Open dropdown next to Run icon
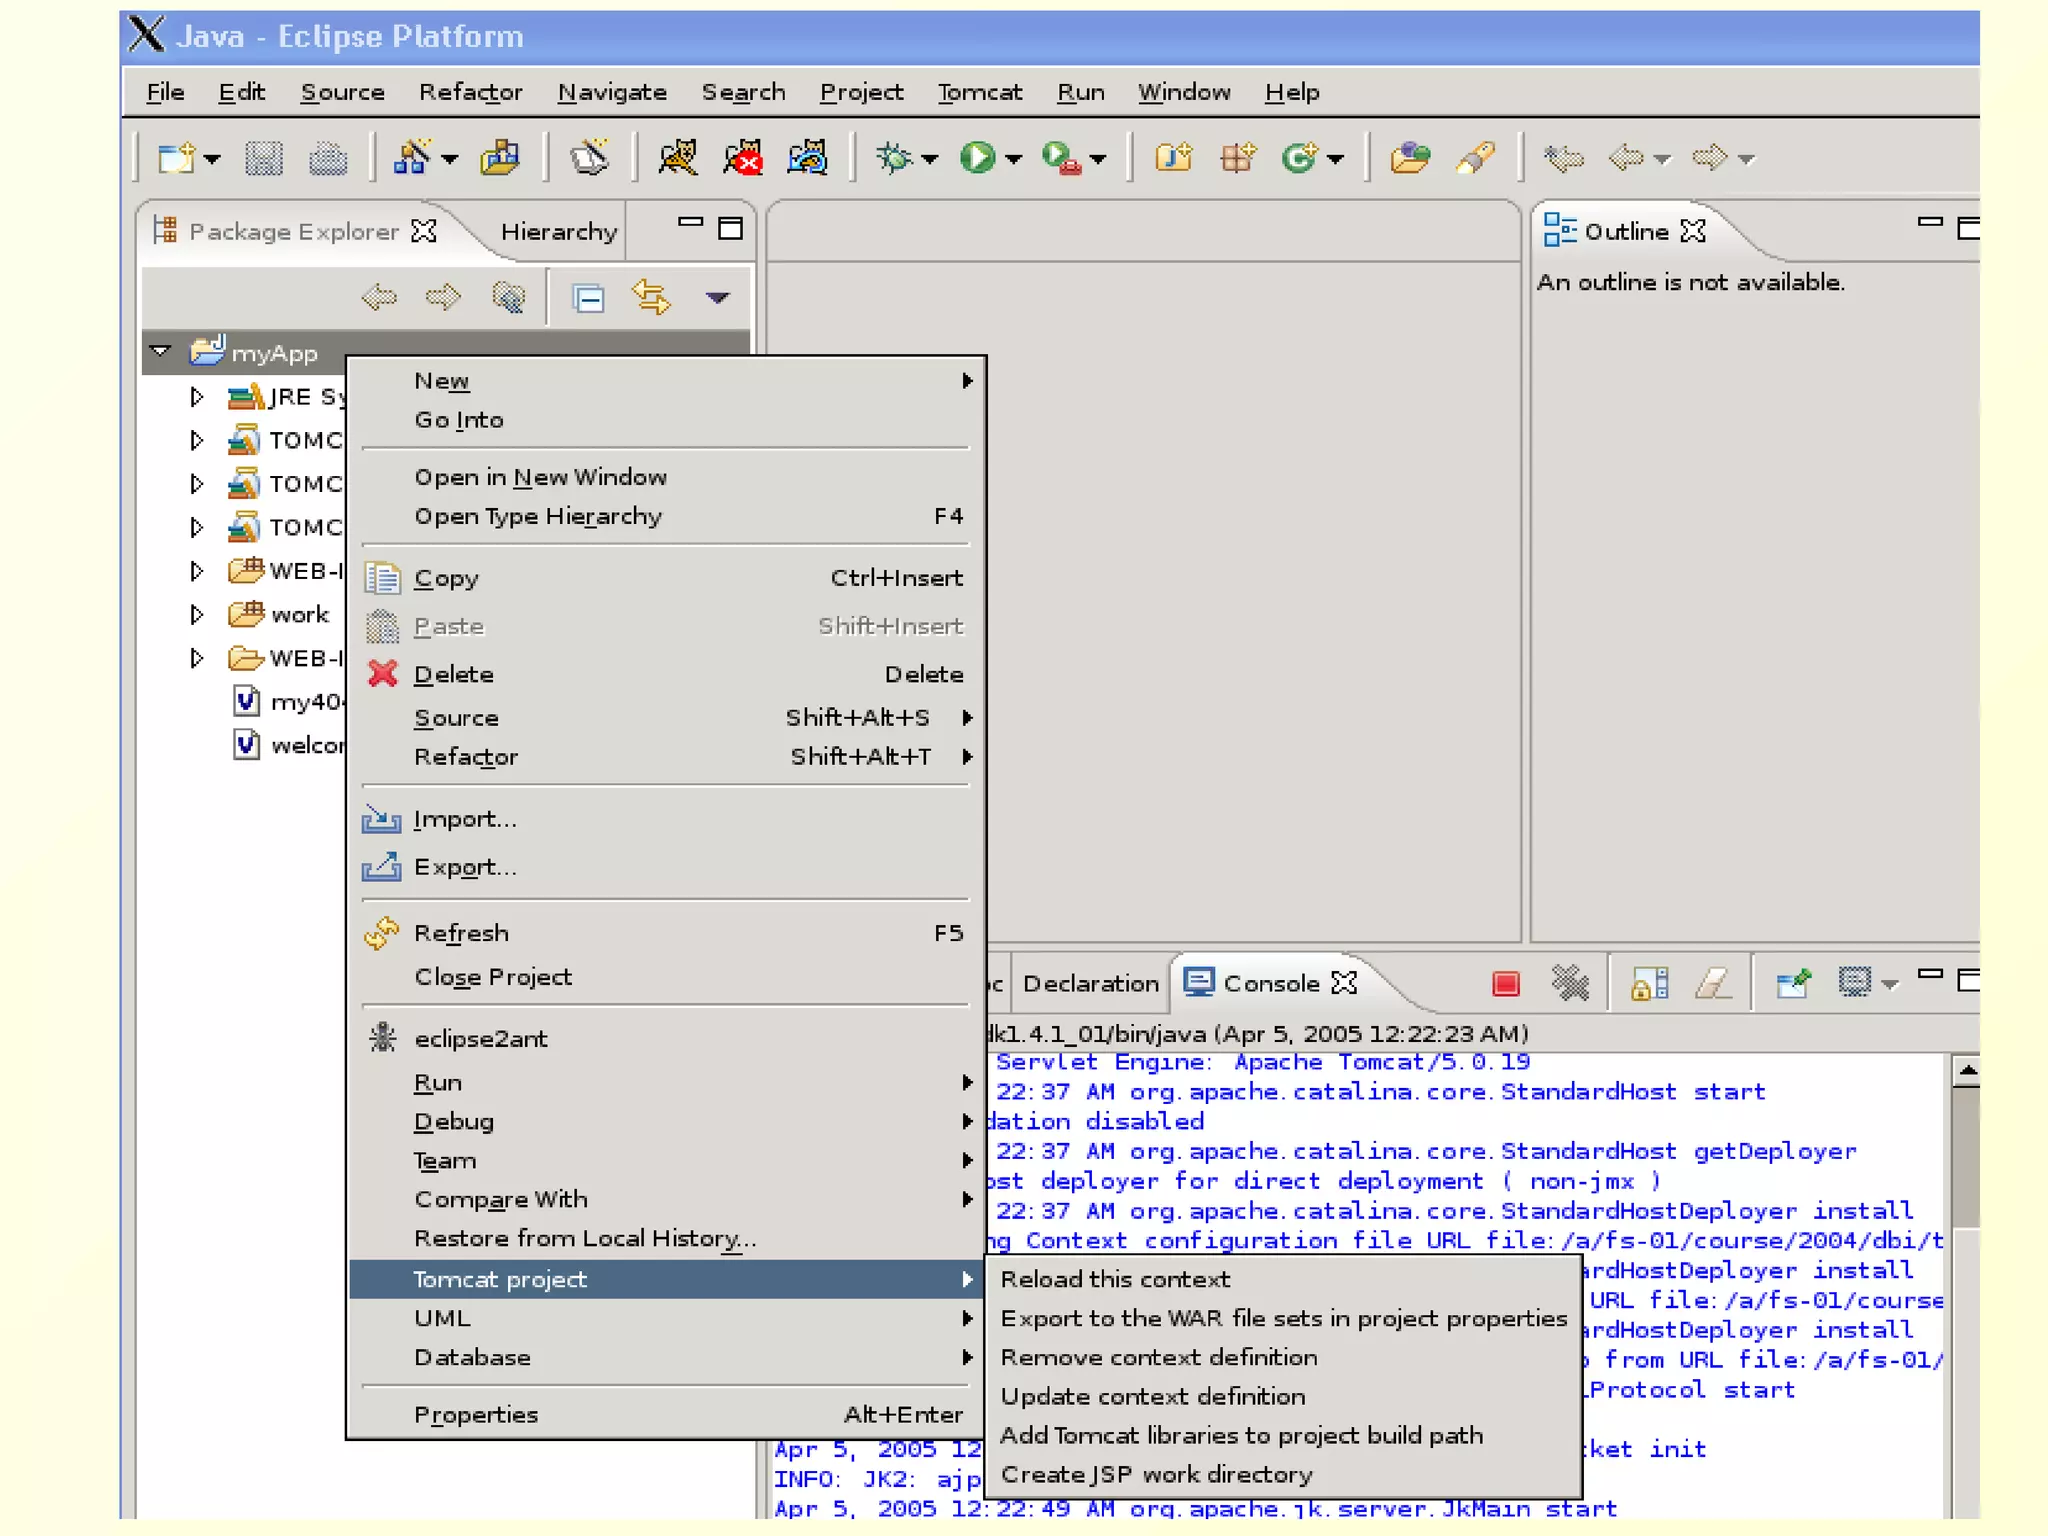This screenshot has width=2048, height=1536. coord(1014,159)
